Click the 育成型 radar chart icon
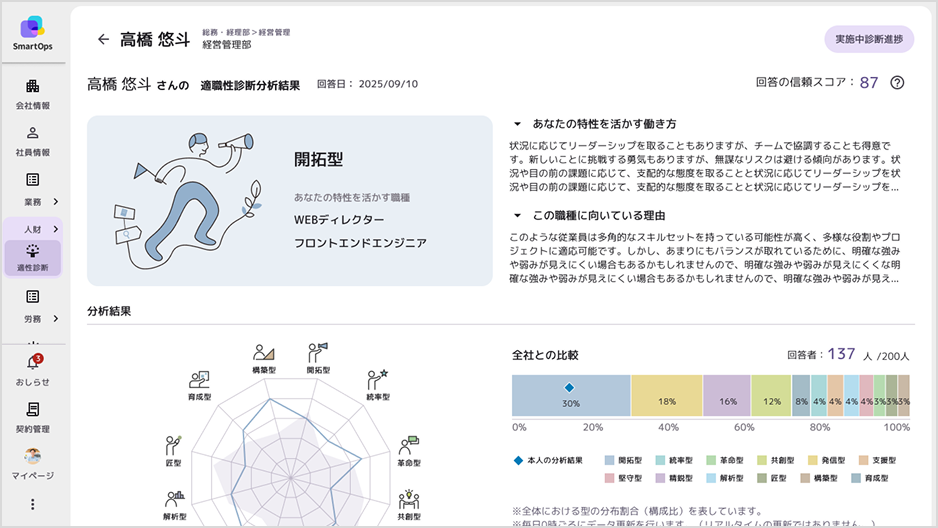Viewport: 938px width, 528px height. click(199, 379)
